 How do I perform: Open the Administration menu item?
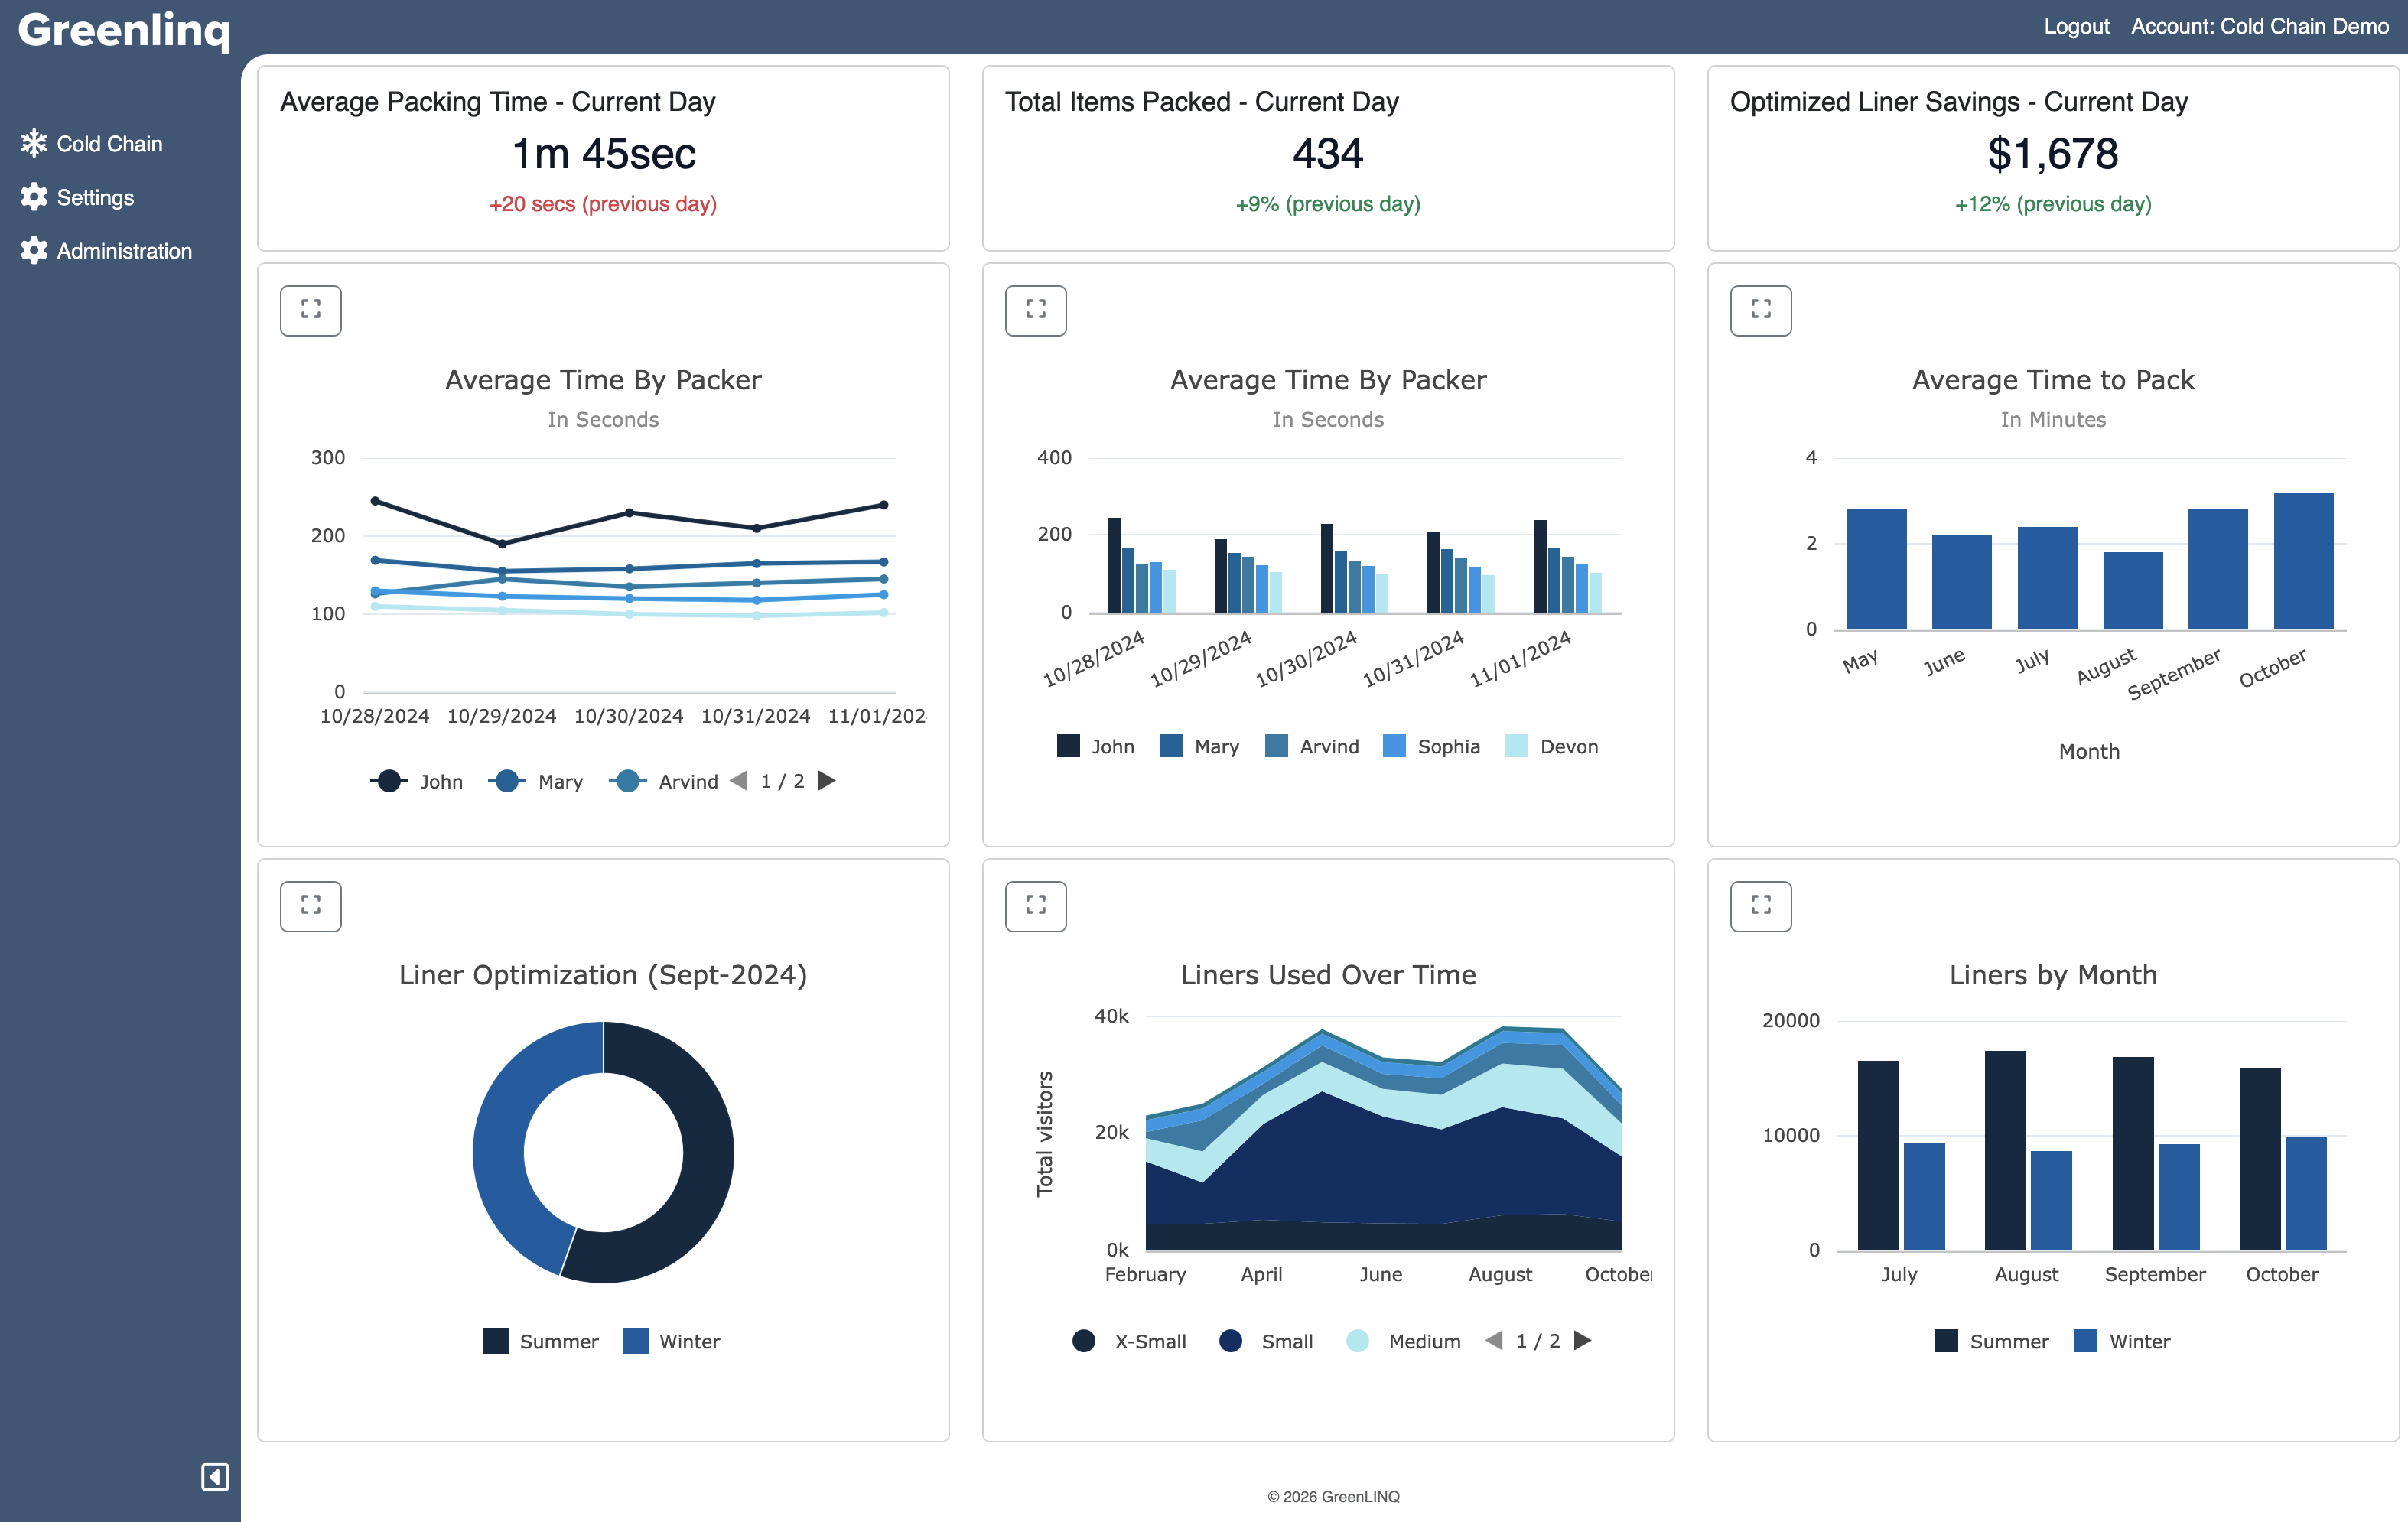[x=124, y=251]
